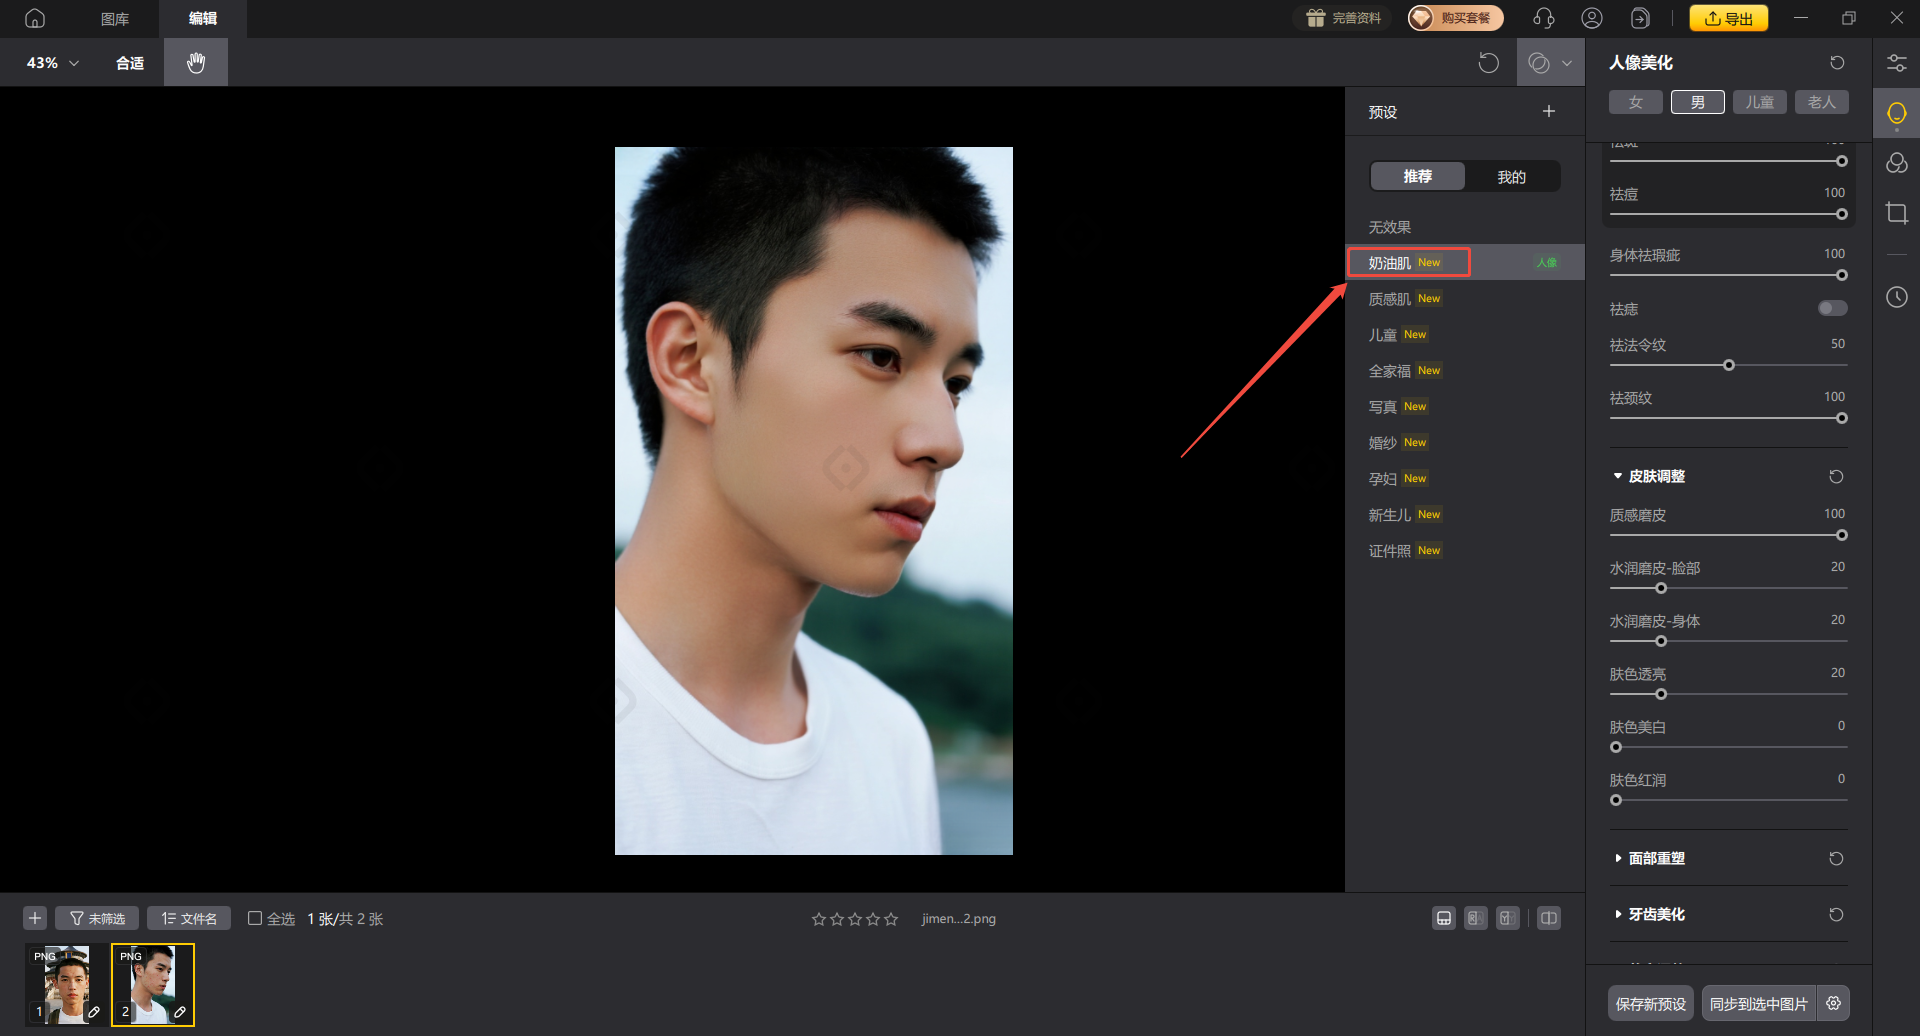
Task: Check the 全选 checkbox
Action: 255,918
